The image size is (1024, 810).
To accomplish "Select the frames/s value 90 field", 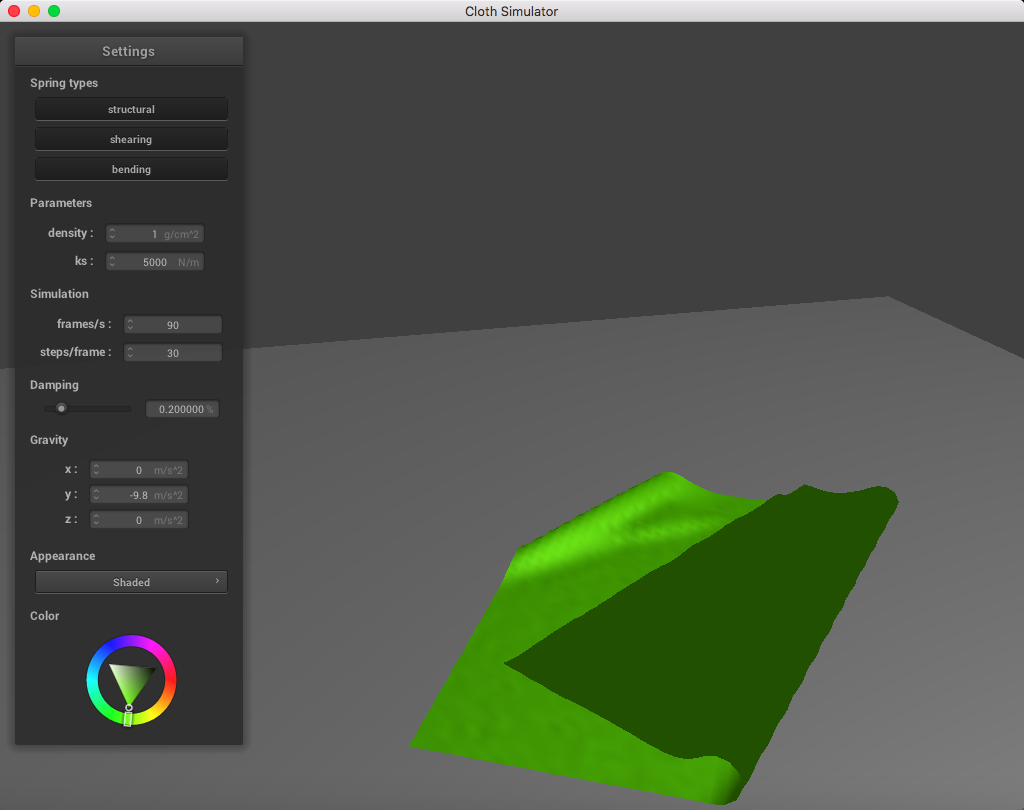I will point(172,325).
